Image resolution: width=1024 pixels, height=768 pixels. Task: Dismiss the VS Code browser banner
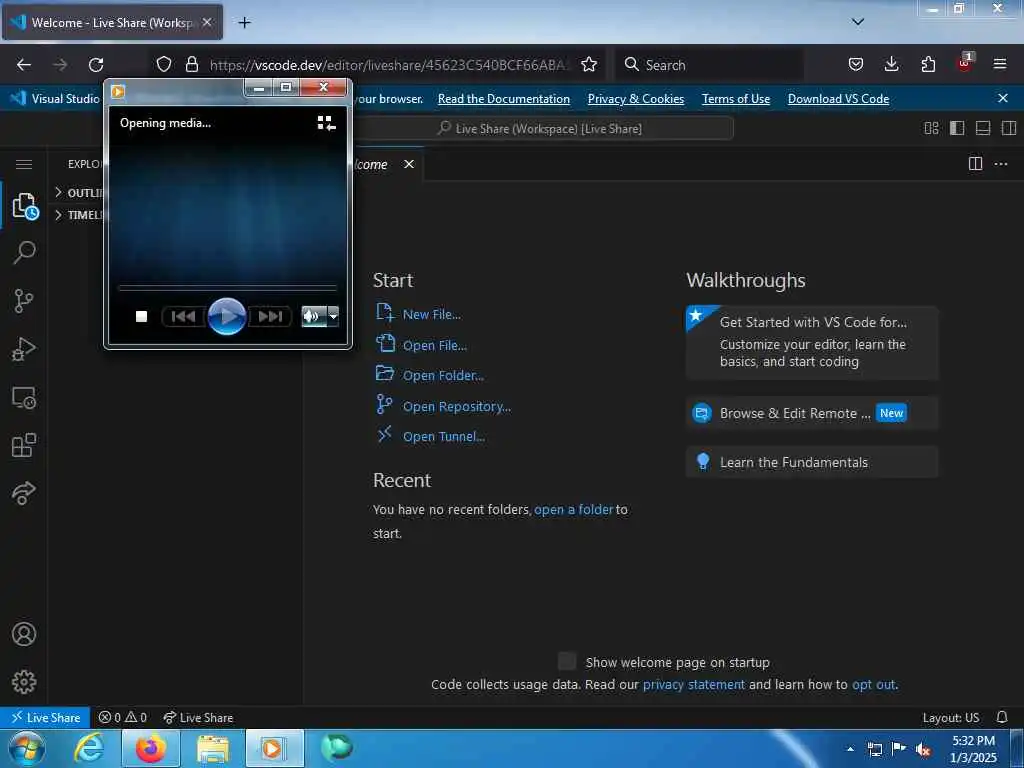pos(1002,98)
